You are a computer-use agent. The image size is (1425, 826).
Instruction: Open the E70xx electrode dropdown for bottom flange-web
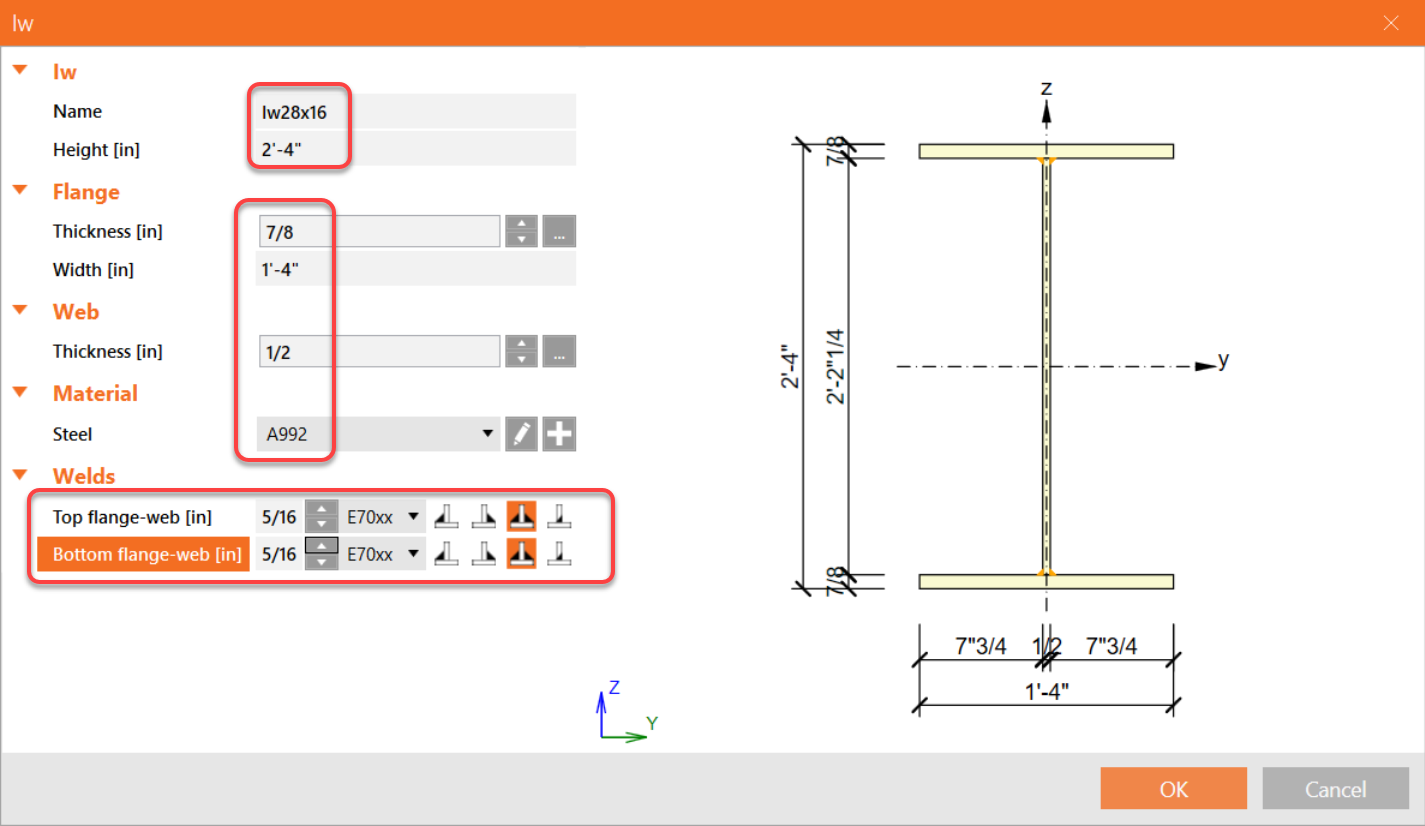pos(412,553)
